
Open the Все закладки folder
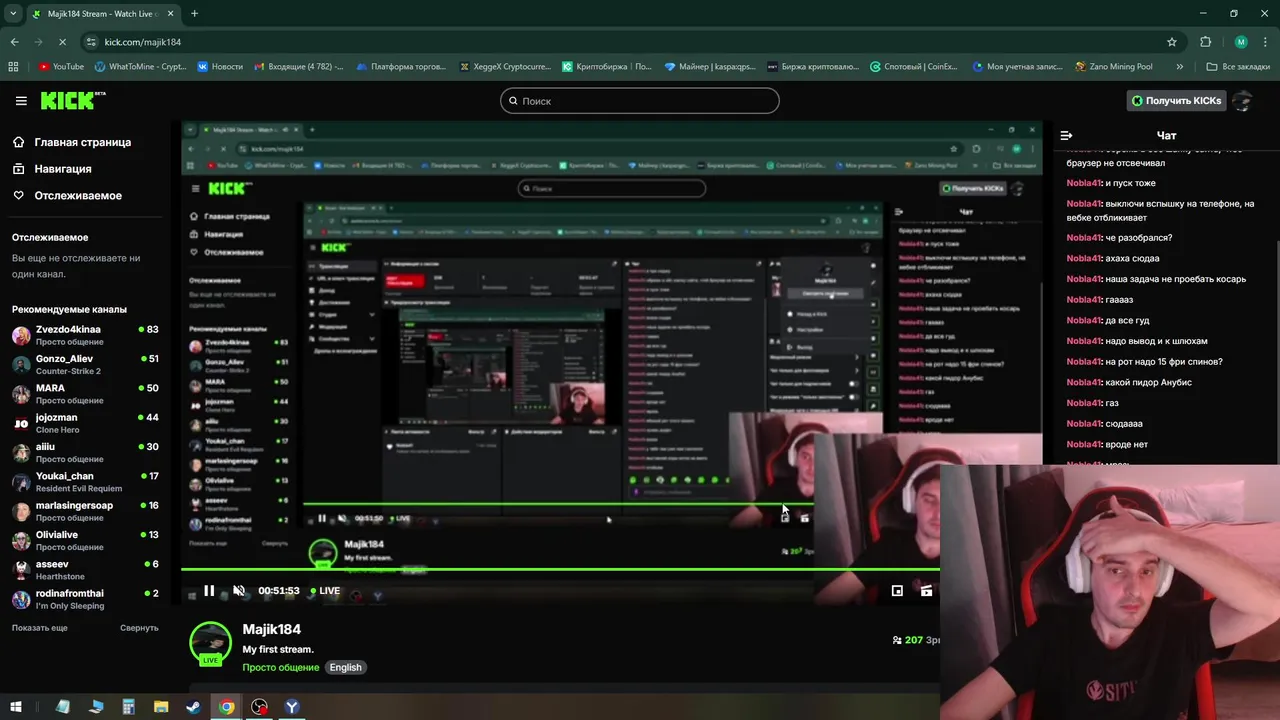[1239, 67]
